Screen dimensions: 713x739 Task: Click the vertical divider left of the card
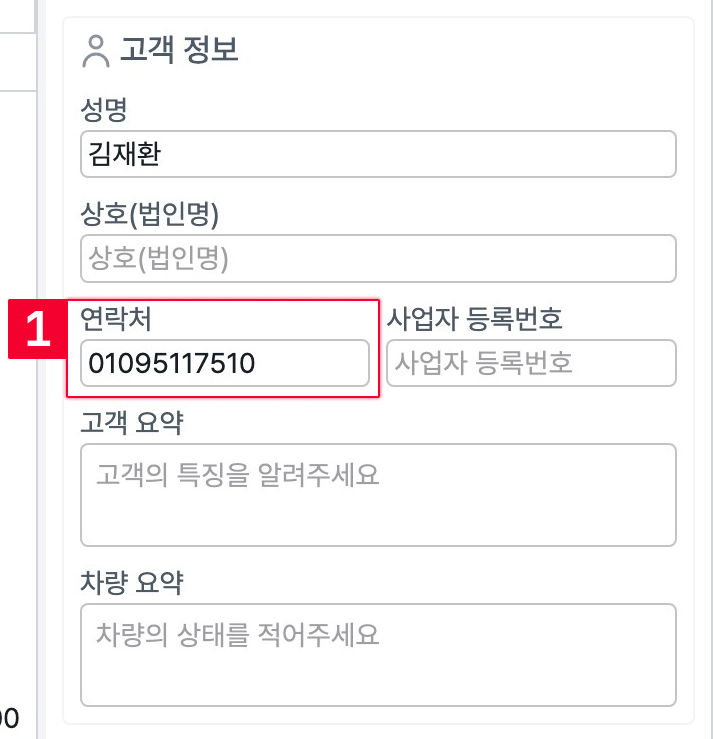(x=36, y=500)
